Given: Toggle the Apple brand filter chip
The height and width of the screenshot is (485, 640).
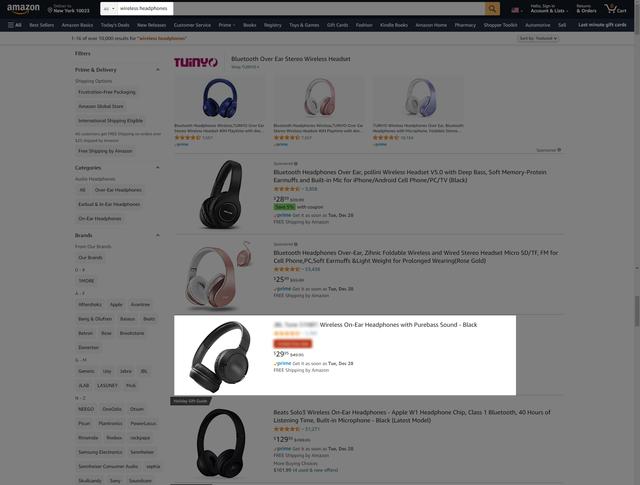Looking at the screenshot, I should [116, 305].
